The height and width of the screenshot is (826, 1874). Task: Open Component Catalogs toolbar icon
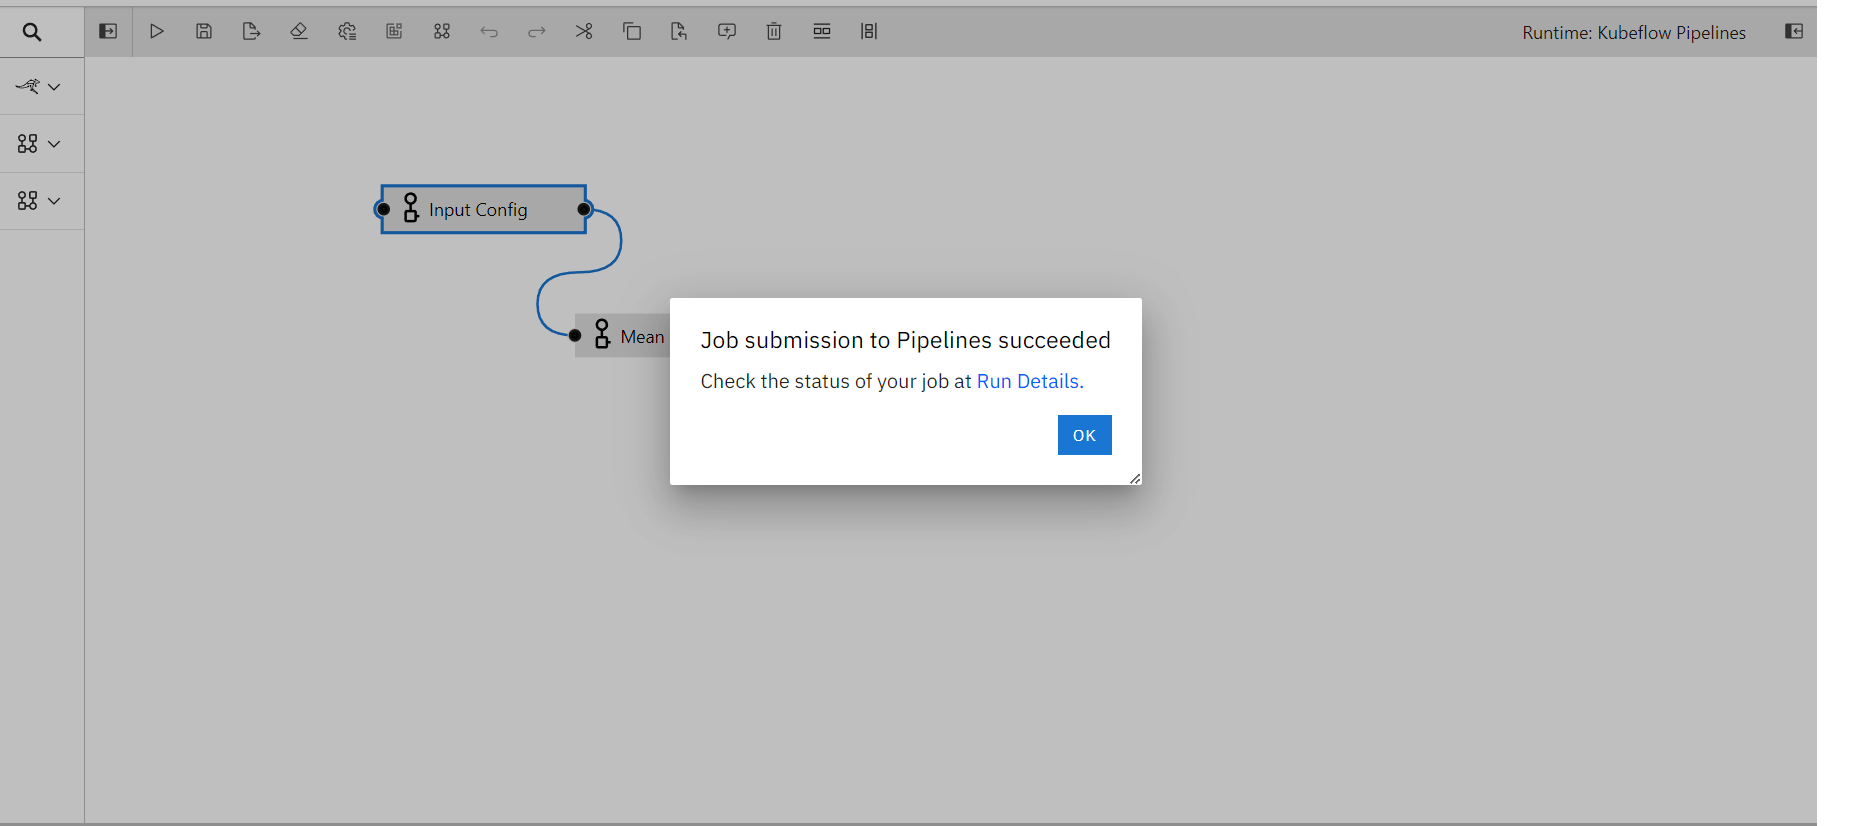442,31
